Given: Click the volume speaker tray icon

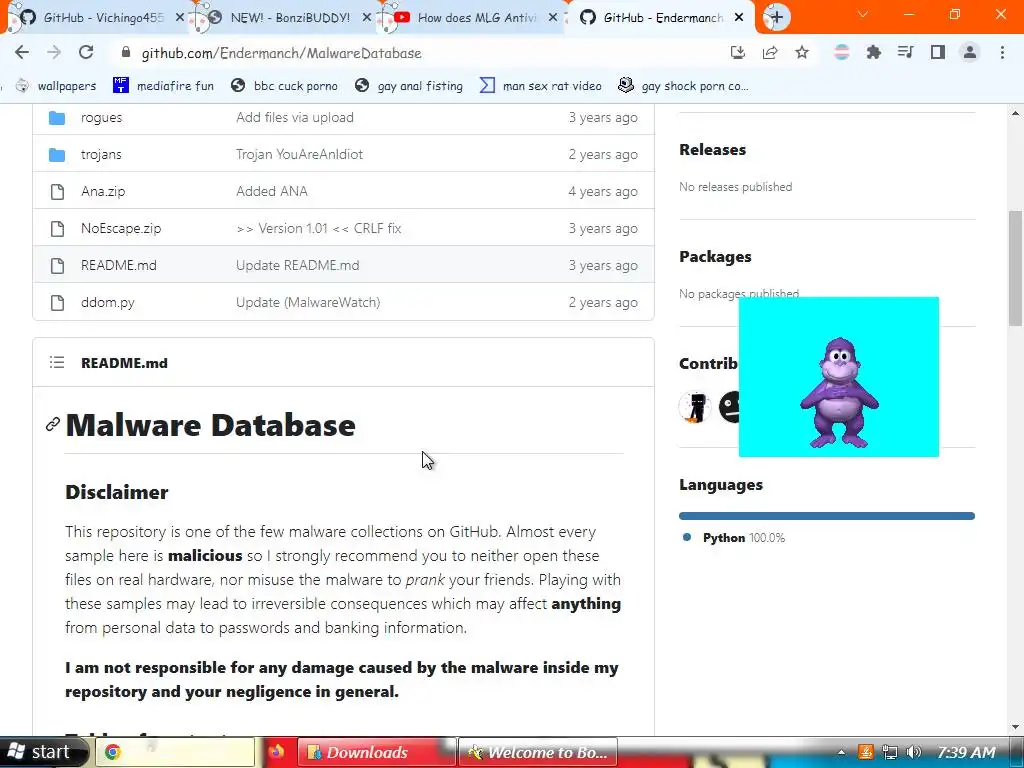Looking at the screenshot, I should click(914, 752).
